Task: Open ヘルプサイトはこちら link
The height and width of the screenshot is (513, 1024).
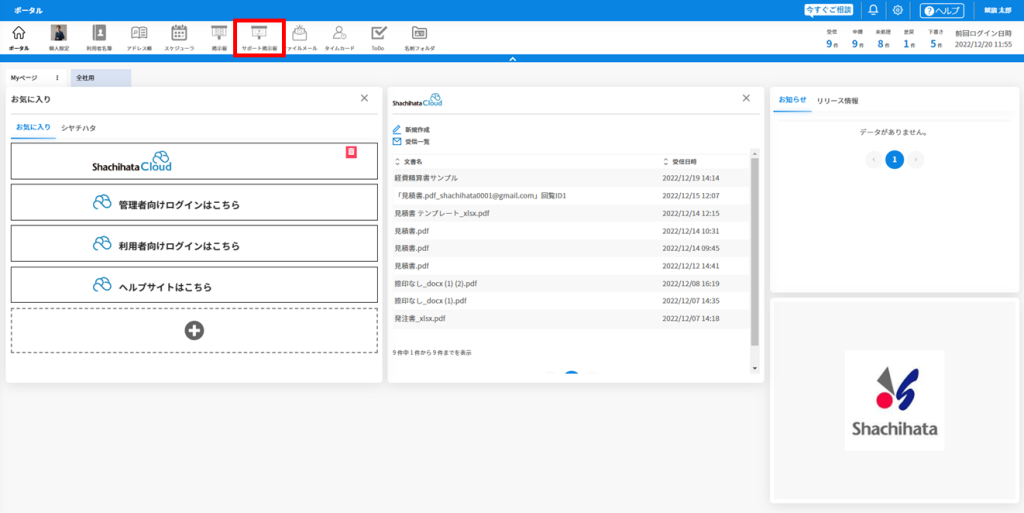Action: [x=194, y=285]
